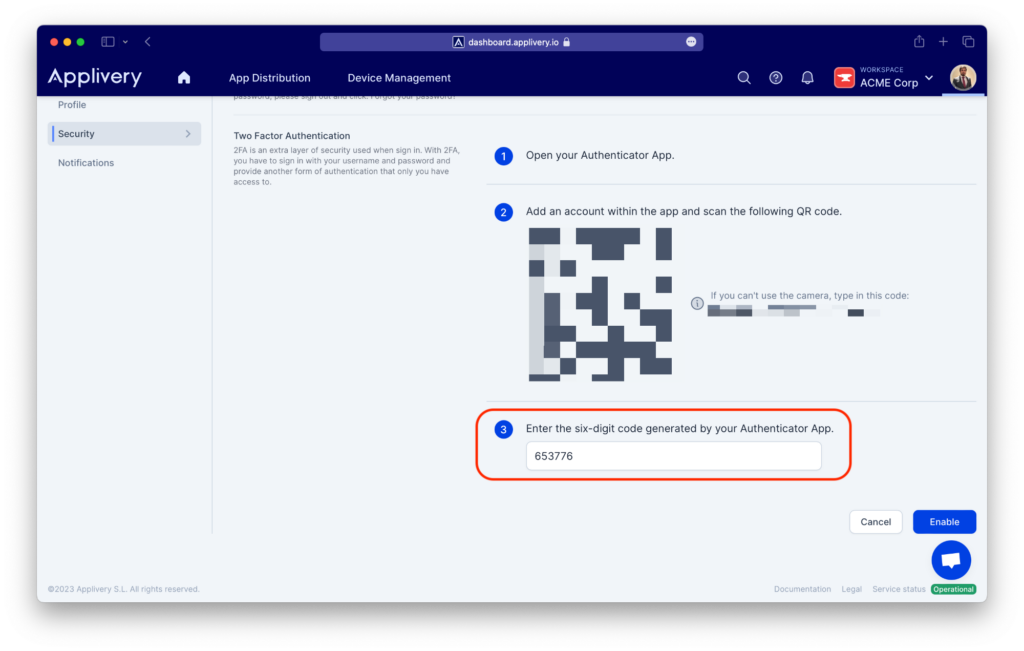Go to the Applivery home icon
The height and width of the screenshot is (651, 1024).
[184, 78]
